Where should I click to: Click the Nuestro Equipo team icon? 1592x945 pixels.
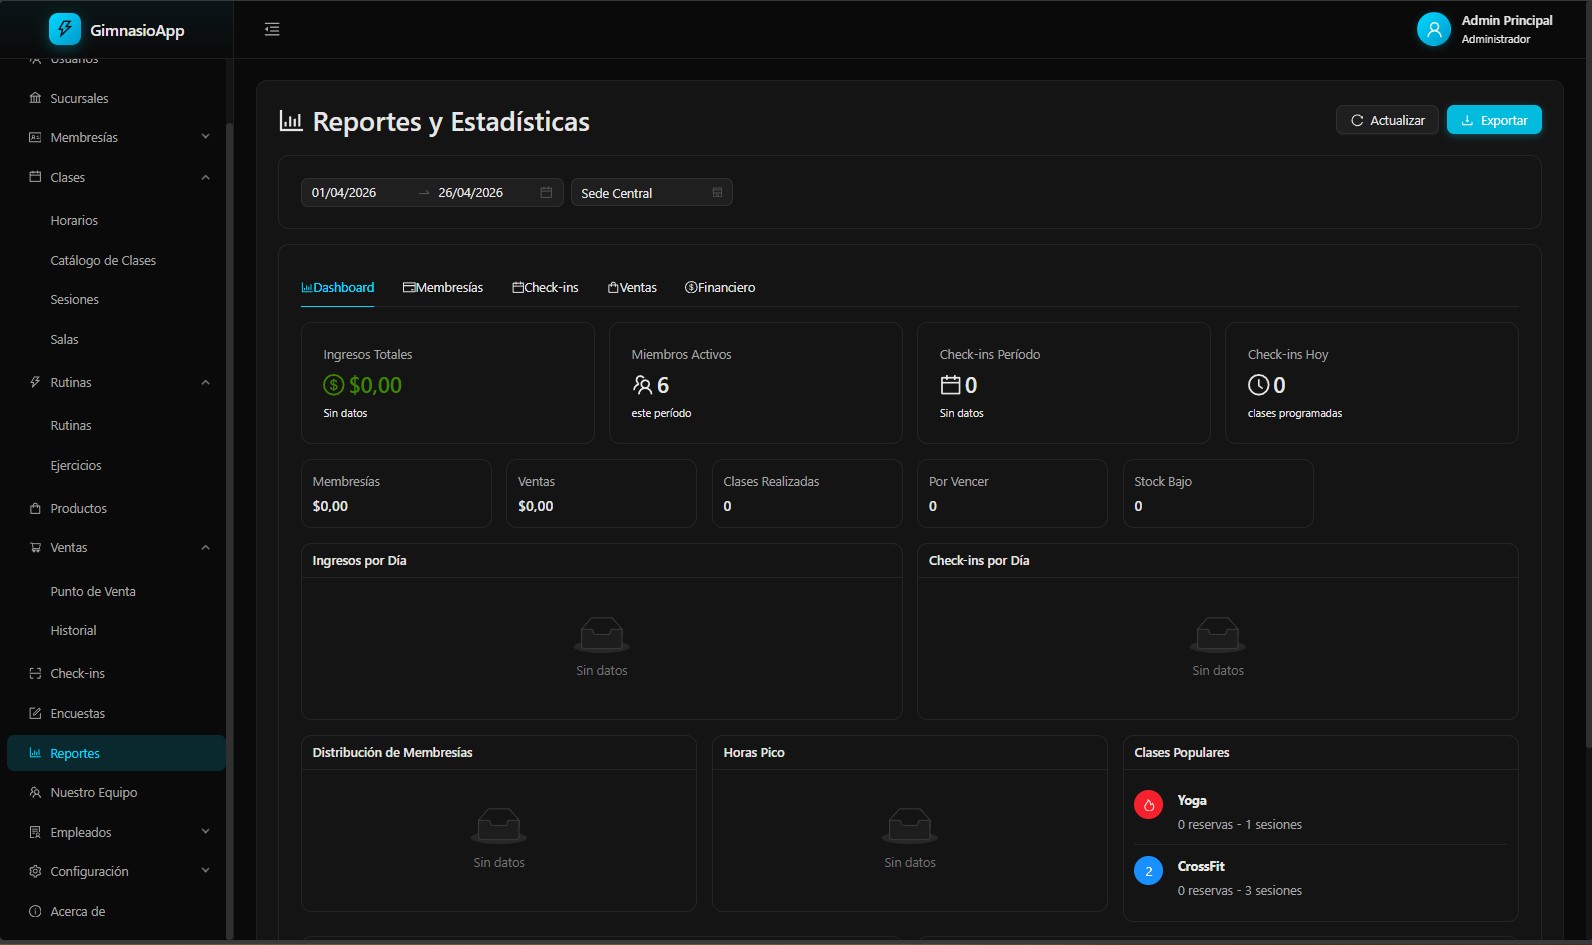35,792
